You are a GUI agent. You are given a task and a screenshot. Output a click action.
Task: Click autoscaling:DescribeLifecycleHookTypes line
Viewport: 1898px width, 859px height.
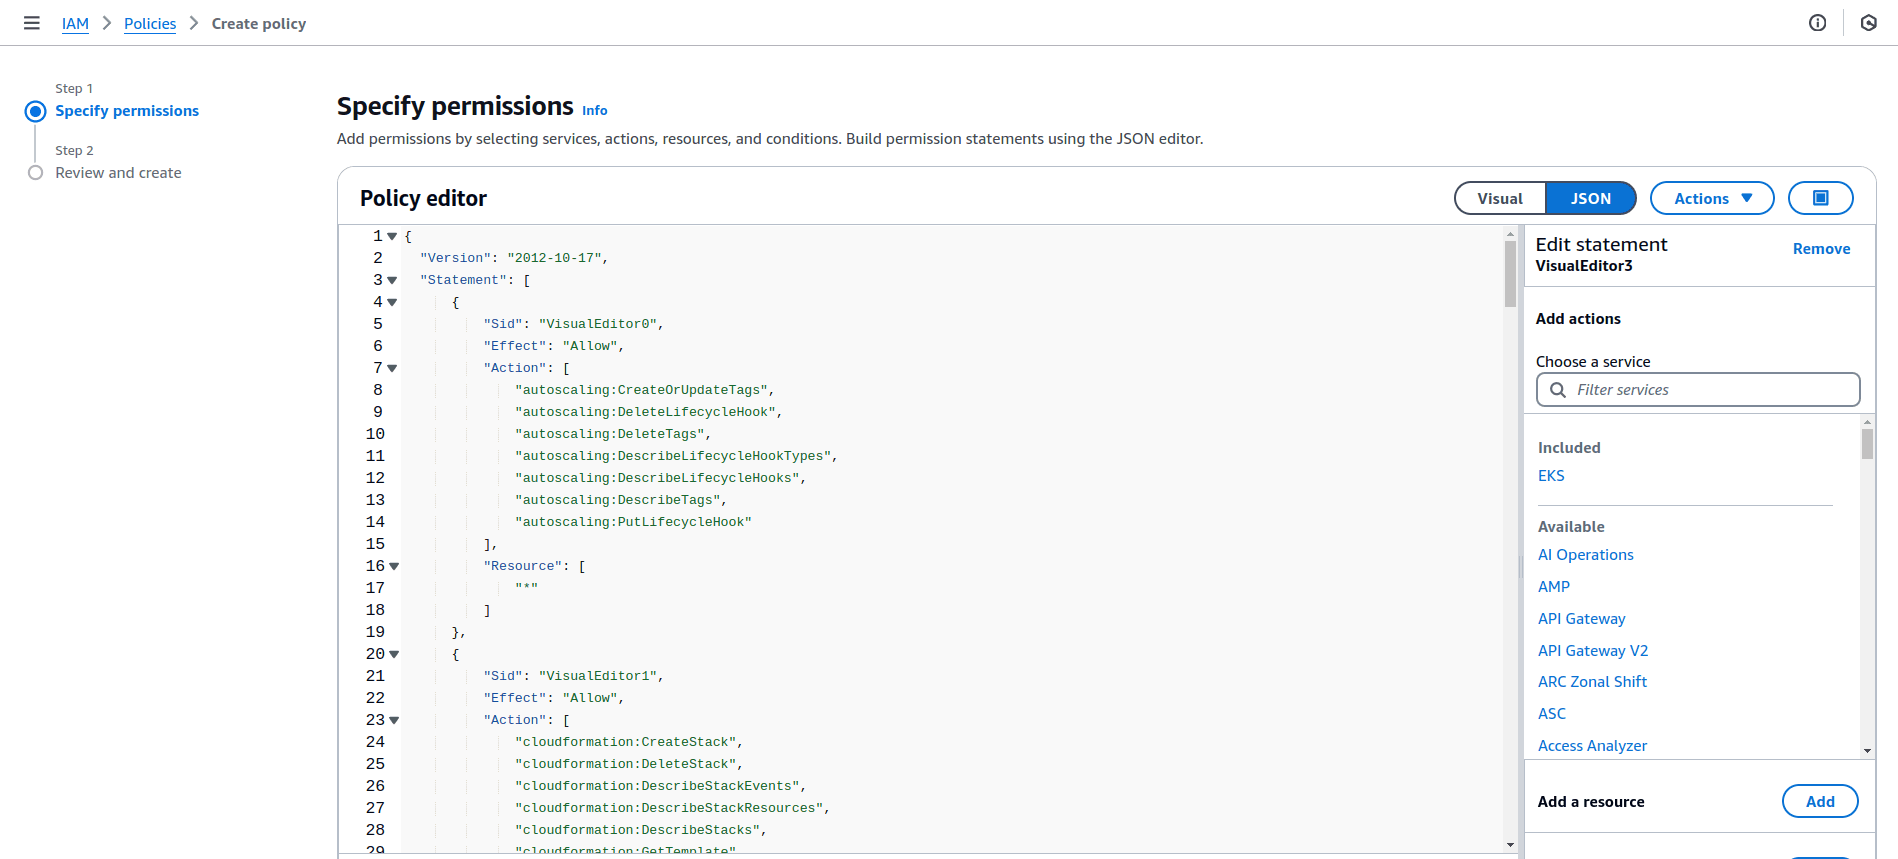pyautogui.click(x=676, y=457)
